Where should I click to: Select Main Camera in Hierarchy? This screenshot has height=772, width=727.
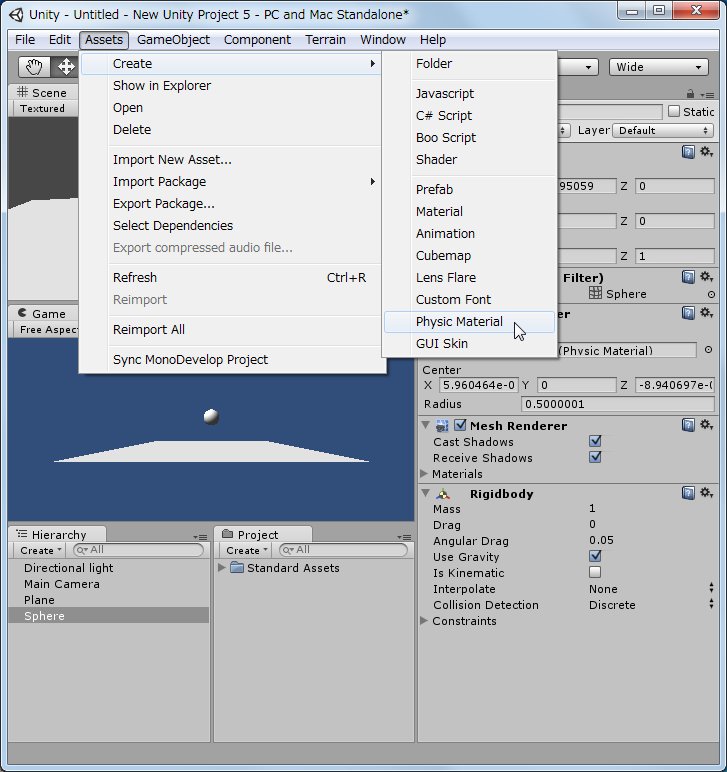[109, 584]
